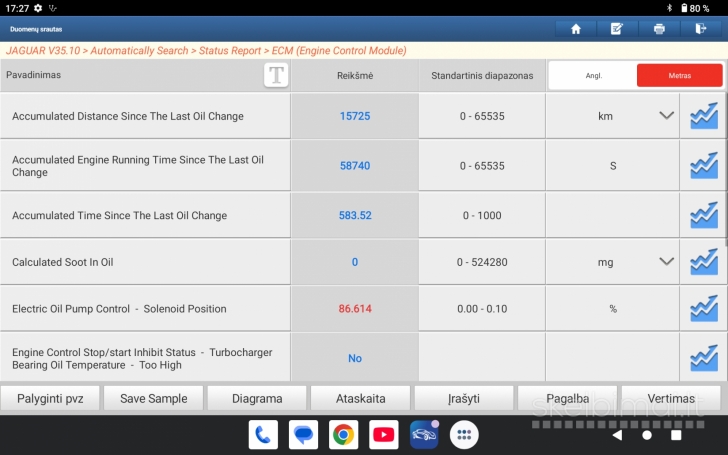Print the data stream report
This screenshot has height=455, width=728.
[x=659, y=29]
